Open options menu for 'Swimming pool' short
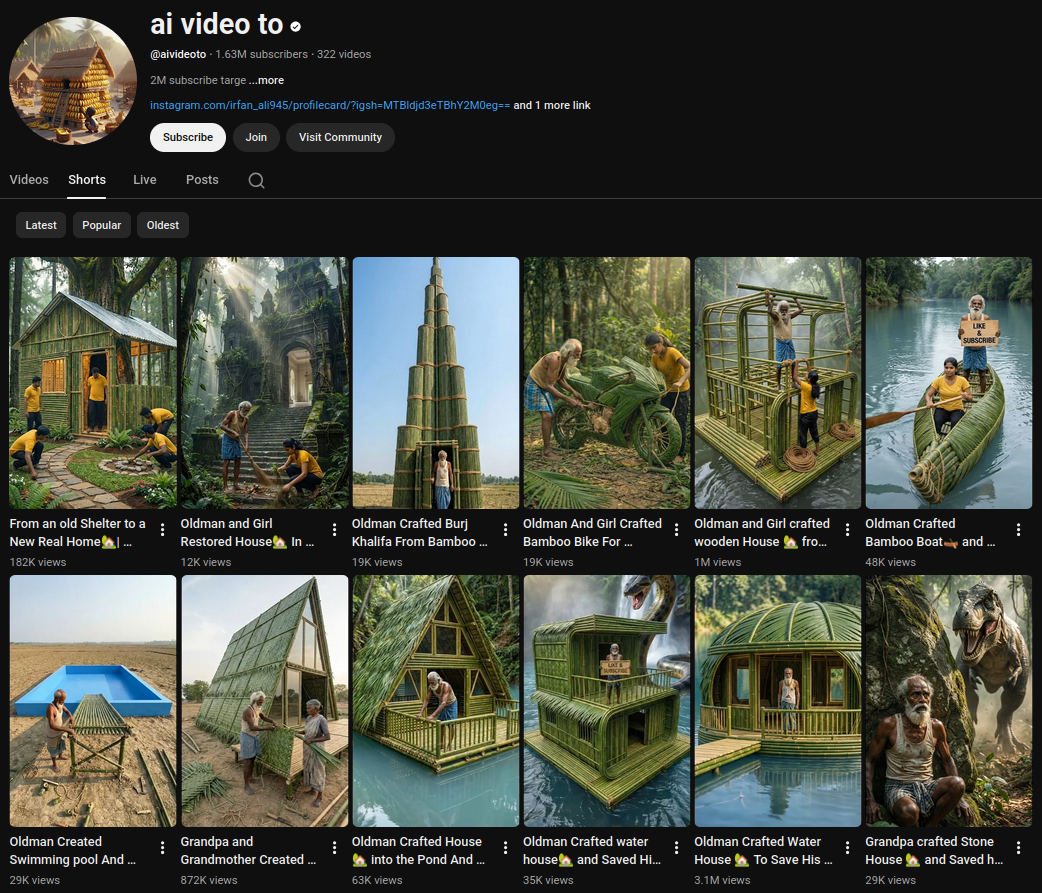Image resolution: width=1042 pixels, height=893 pixels. point(163,847)
